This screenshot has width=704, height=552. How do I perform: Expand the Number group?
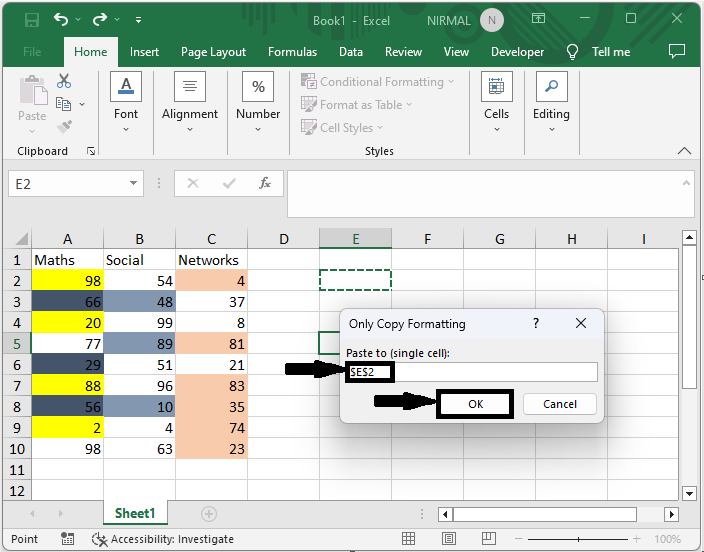click(x=258, y=103)
